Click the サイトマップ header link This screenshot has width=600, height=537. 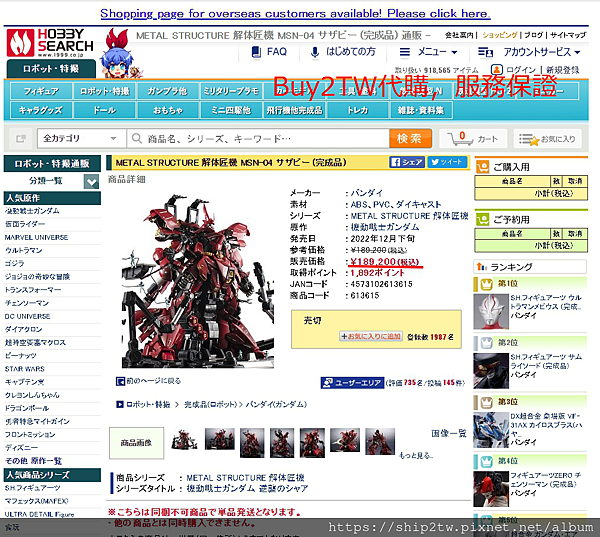(568, 35)
